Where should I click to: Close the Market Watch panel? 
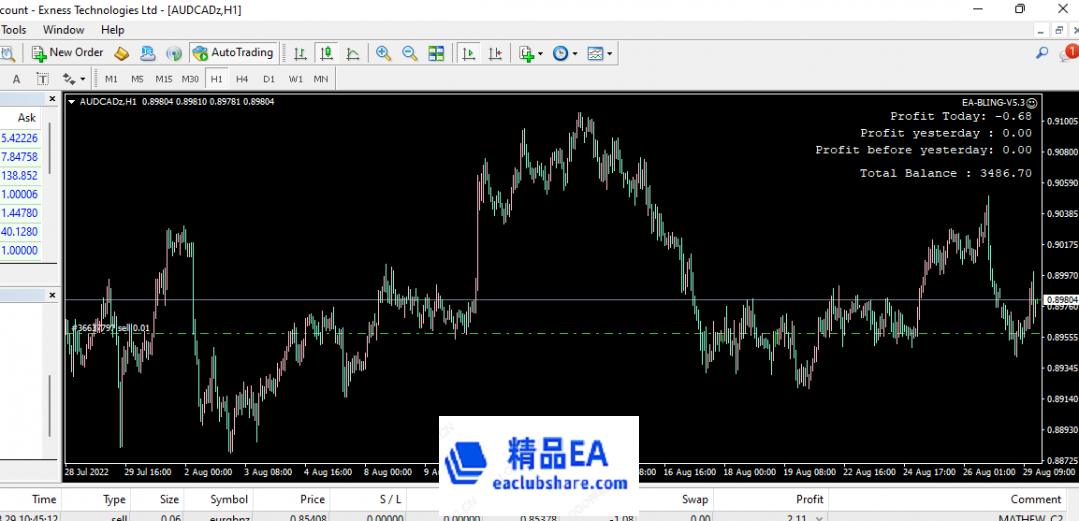click(x=53, y=99)
